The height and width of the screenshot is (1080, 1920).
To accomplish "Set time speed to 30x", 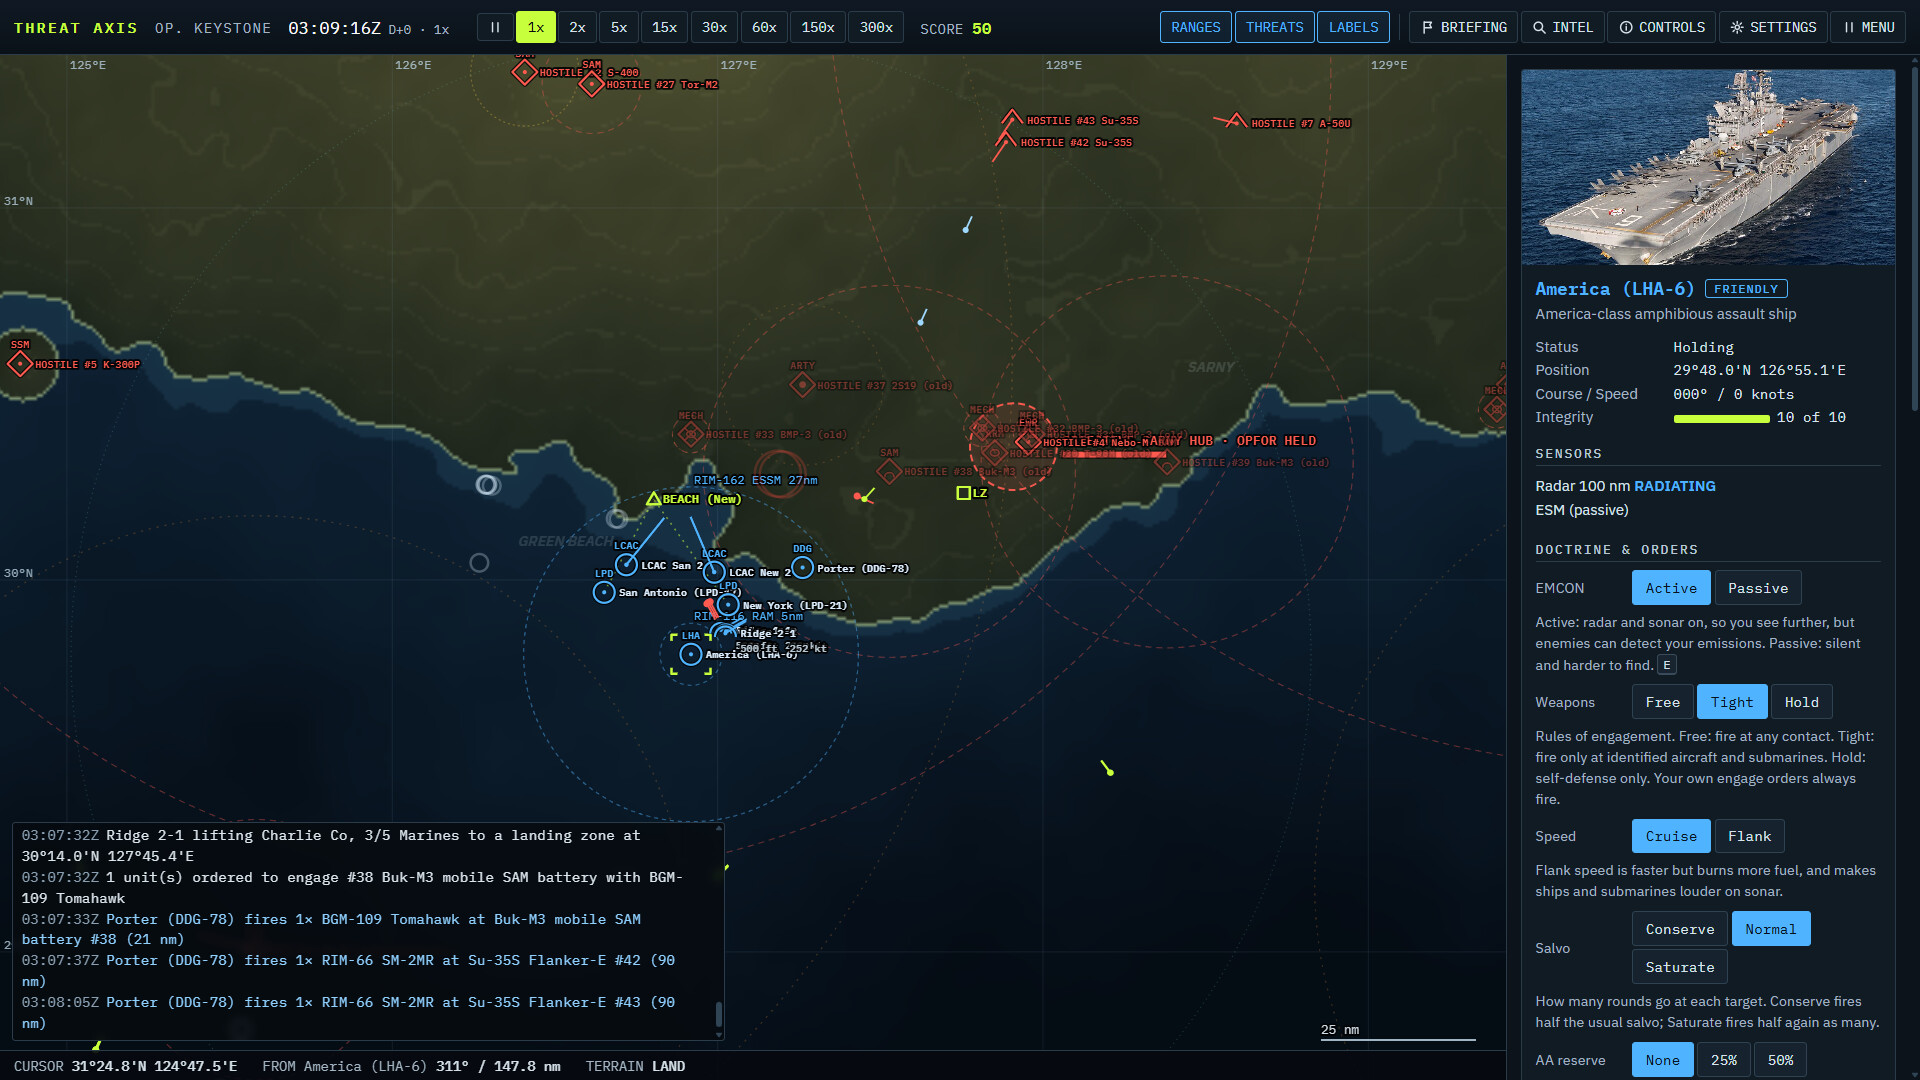I will pyautogui.click(x=714, y=28).
